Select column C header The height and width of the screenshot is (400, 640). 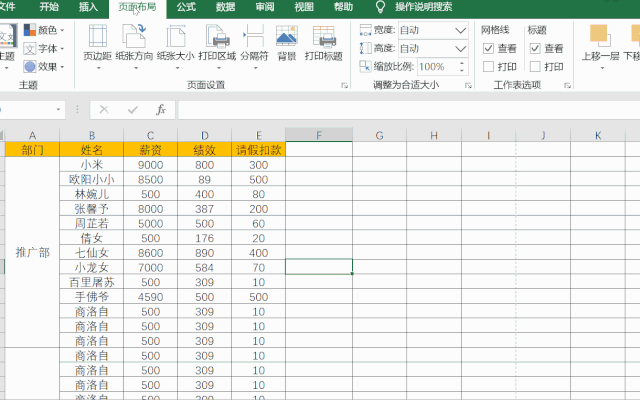click(151, 135)
